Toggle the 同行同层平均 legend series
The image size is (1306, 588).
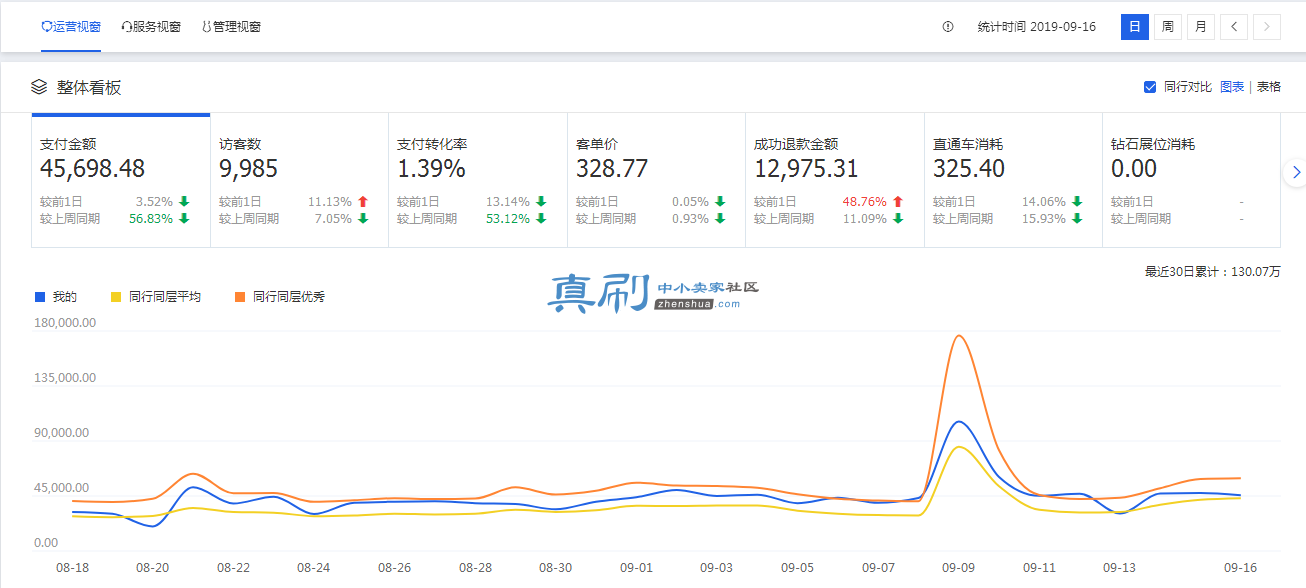pos(155,297)
